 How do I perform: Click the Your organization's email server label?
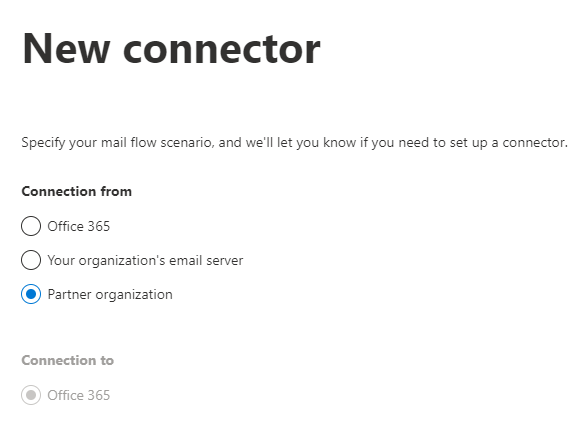[145, 261]
